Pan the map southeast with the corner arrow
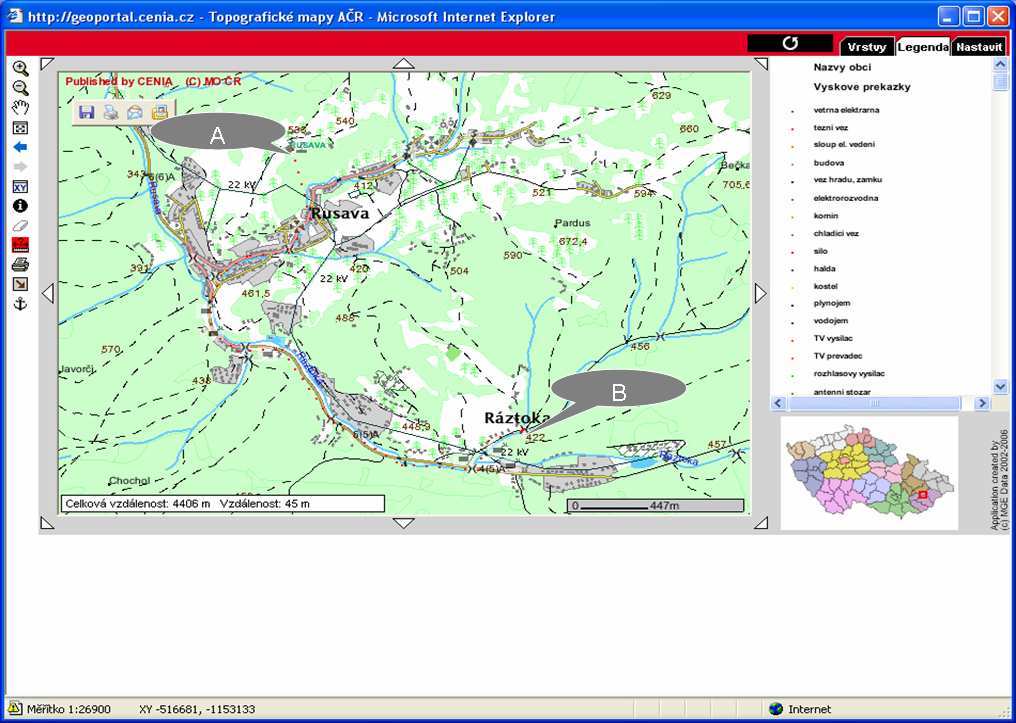The height and width of the screenshot is (723, 1016). pos(761,522)
